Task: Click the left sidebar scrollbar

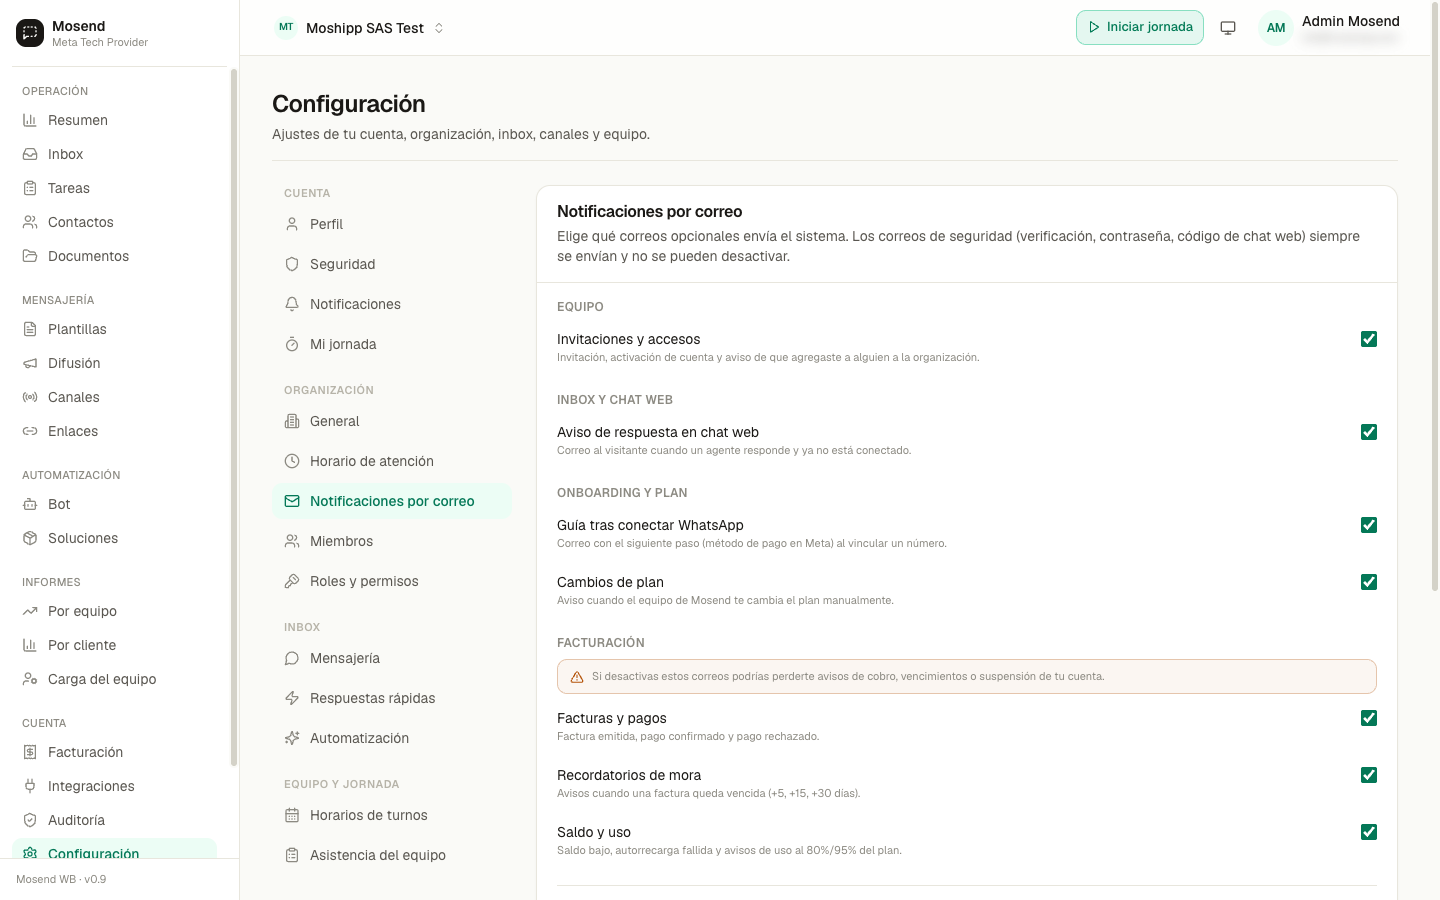Action: (x=234, y=417)
